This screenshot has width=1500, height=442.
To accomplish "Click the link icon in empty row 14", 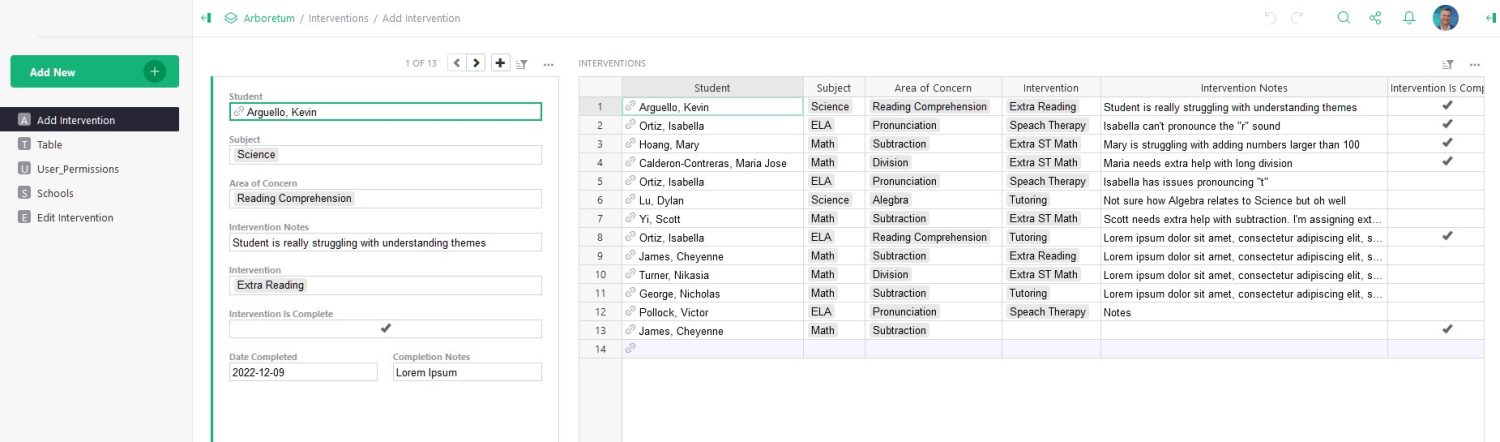I will click(630, 349).
